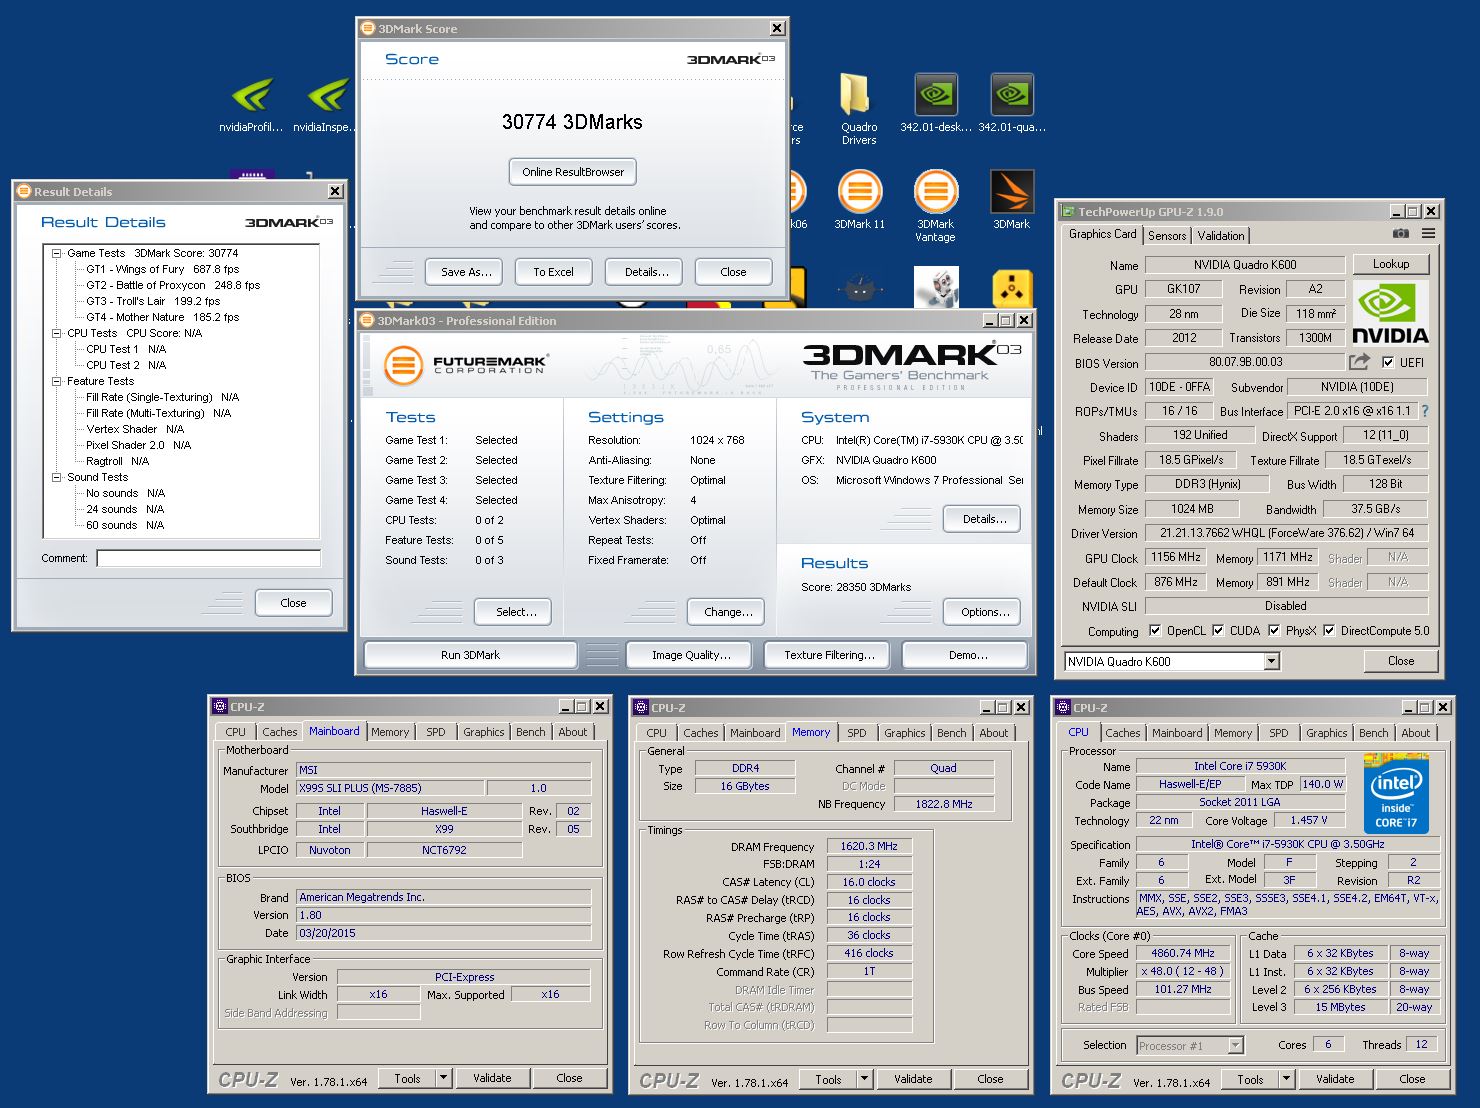This screenshot has height=1108, width=1480.
Task: Click the Lookup button in GPU-Z
Action: pyautogui.click(x=1391, y=264)
